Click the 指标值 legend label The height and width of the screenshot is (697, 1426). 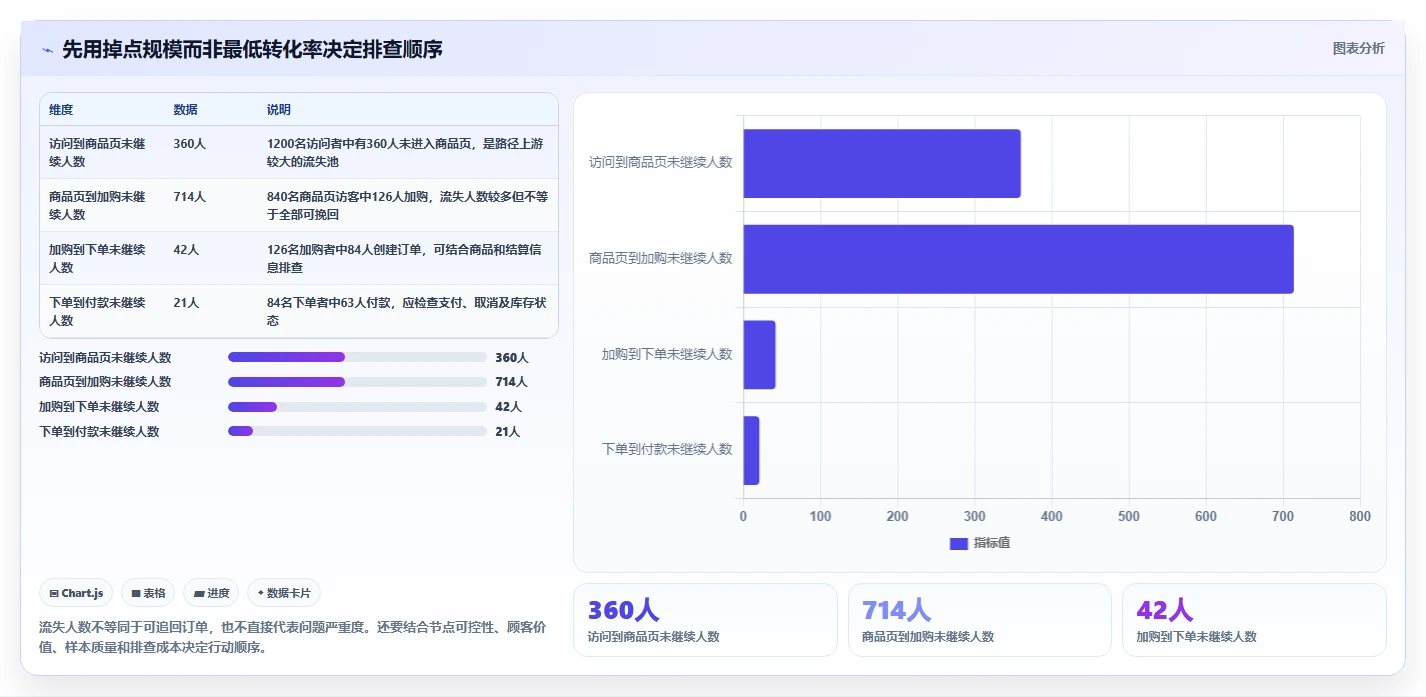pos(992,543)
